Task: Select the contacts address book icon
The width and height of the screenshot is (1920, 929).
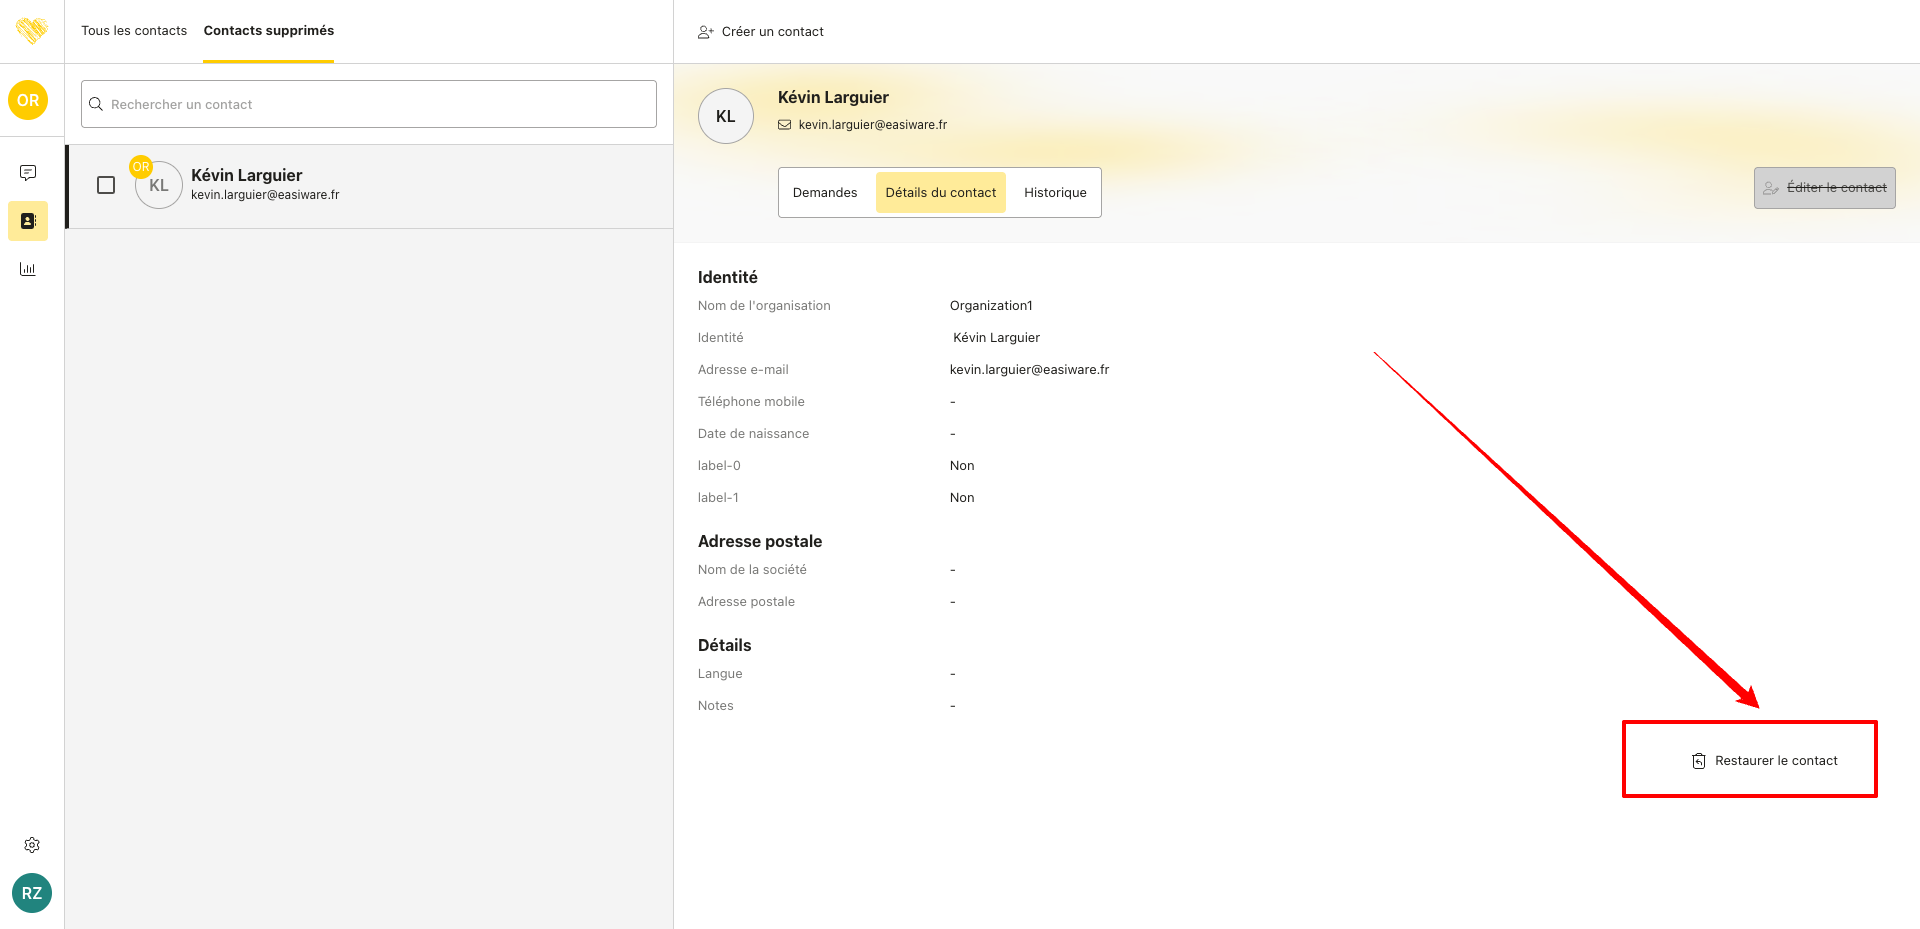Action: 28,221
